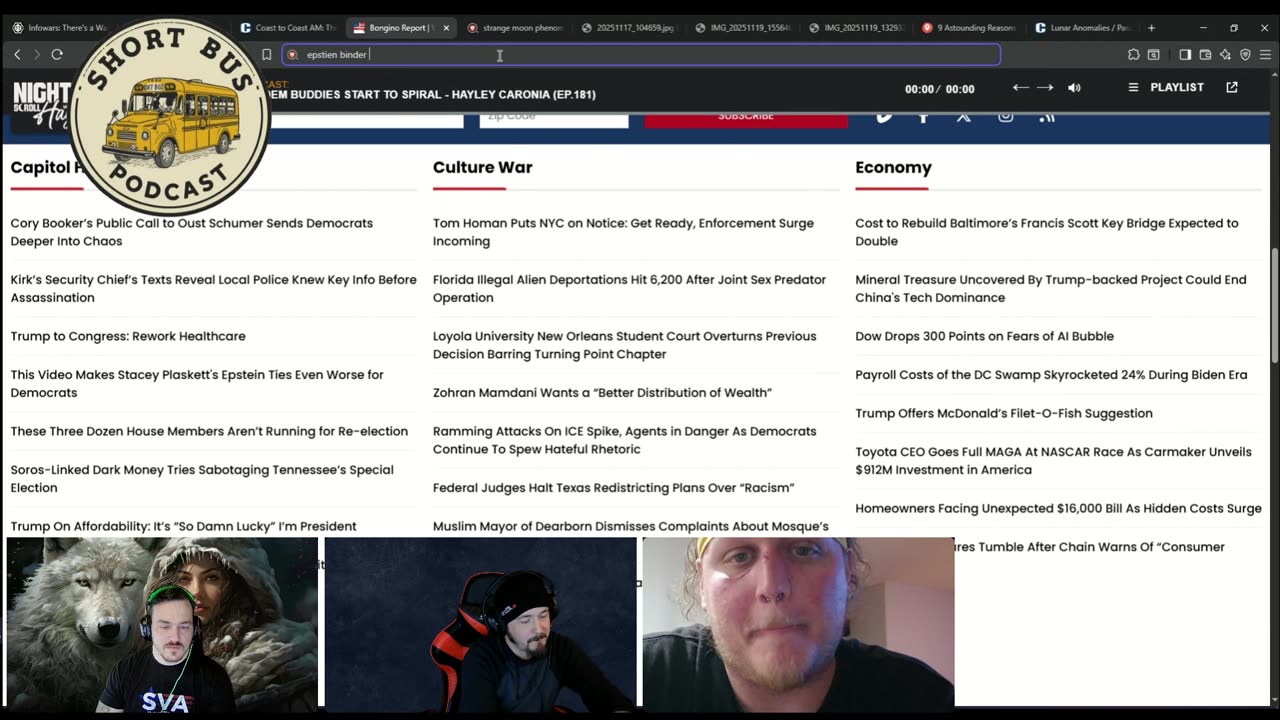Click the search-tabs icon beside extensions
This screenshot has height=720, width=1280.
tap(1153, 55)
